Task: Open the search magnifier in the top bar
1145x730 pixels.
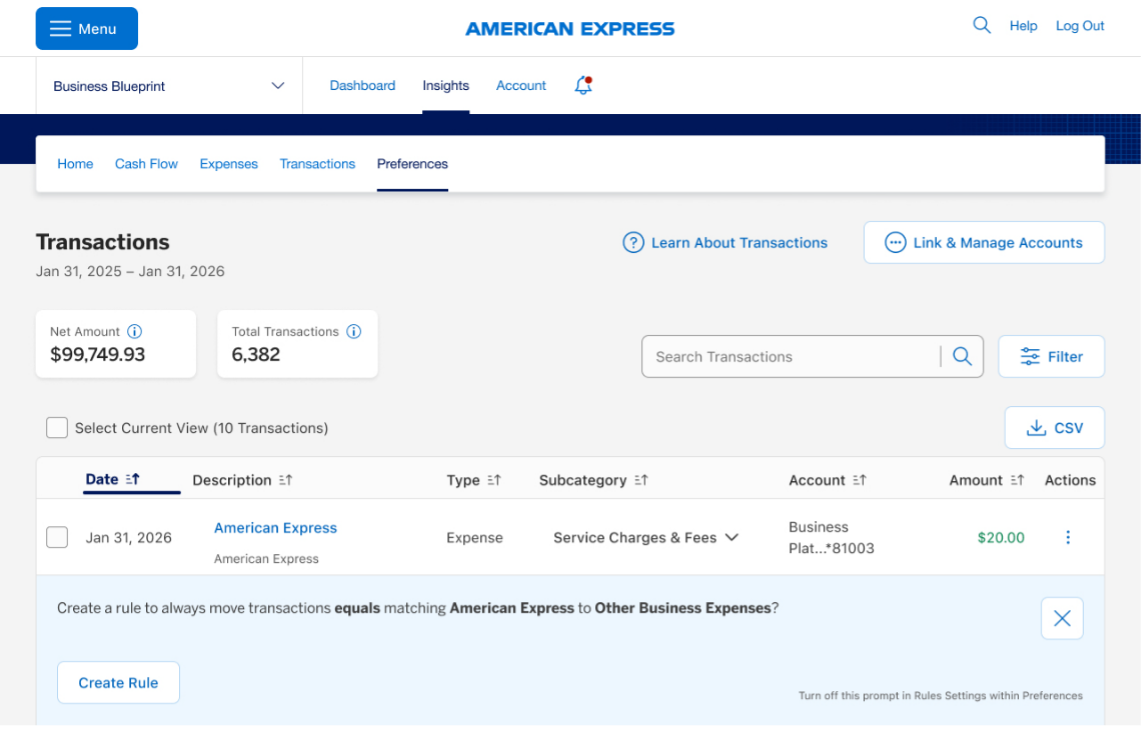Action: 980,25
